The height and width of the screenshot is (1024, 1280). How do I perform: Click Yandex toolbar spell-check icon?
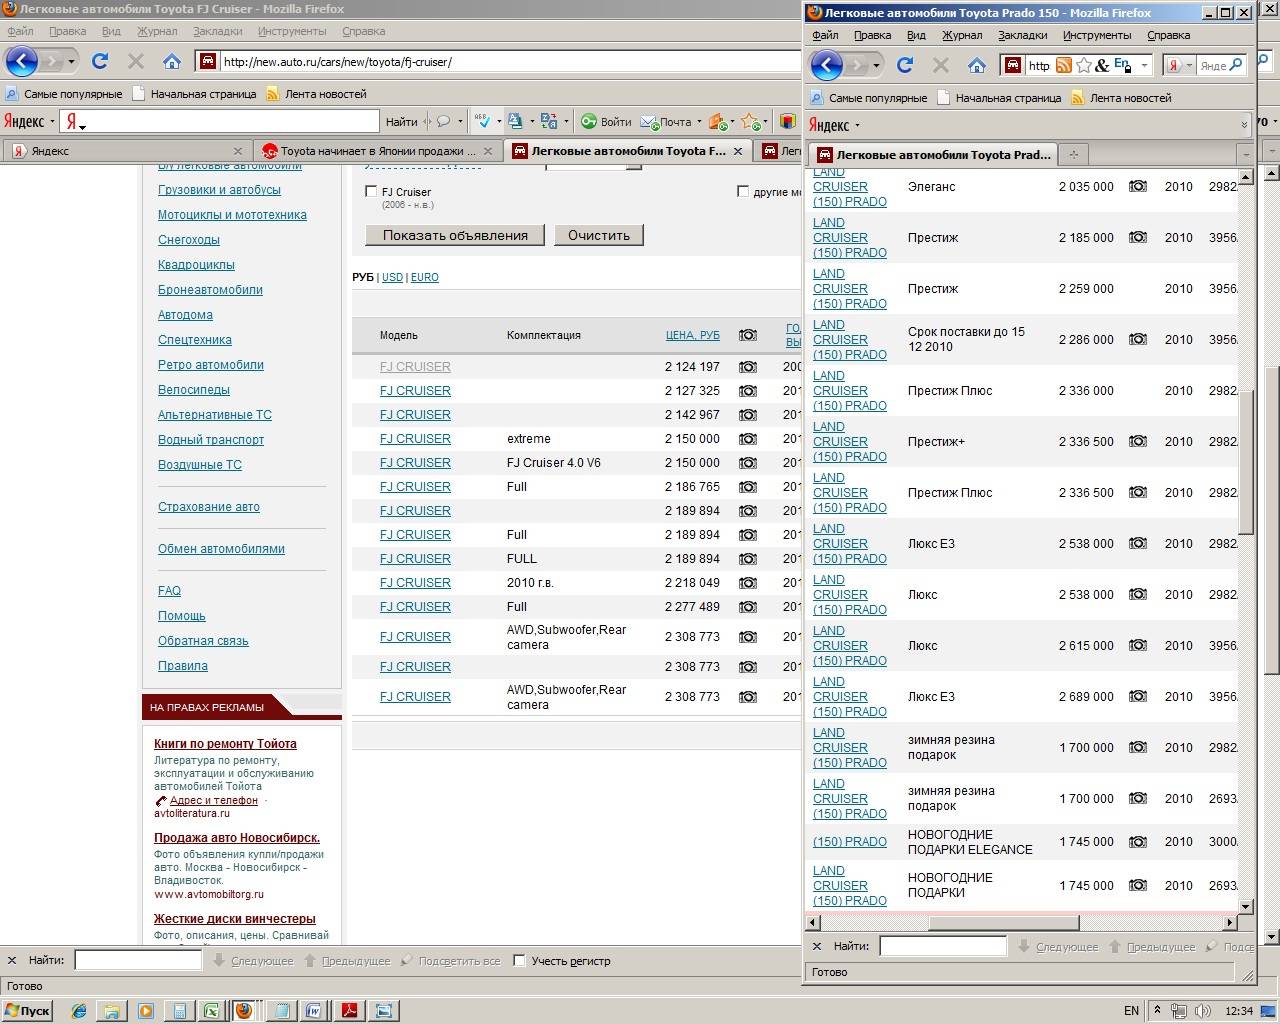(x=482, y=121)
